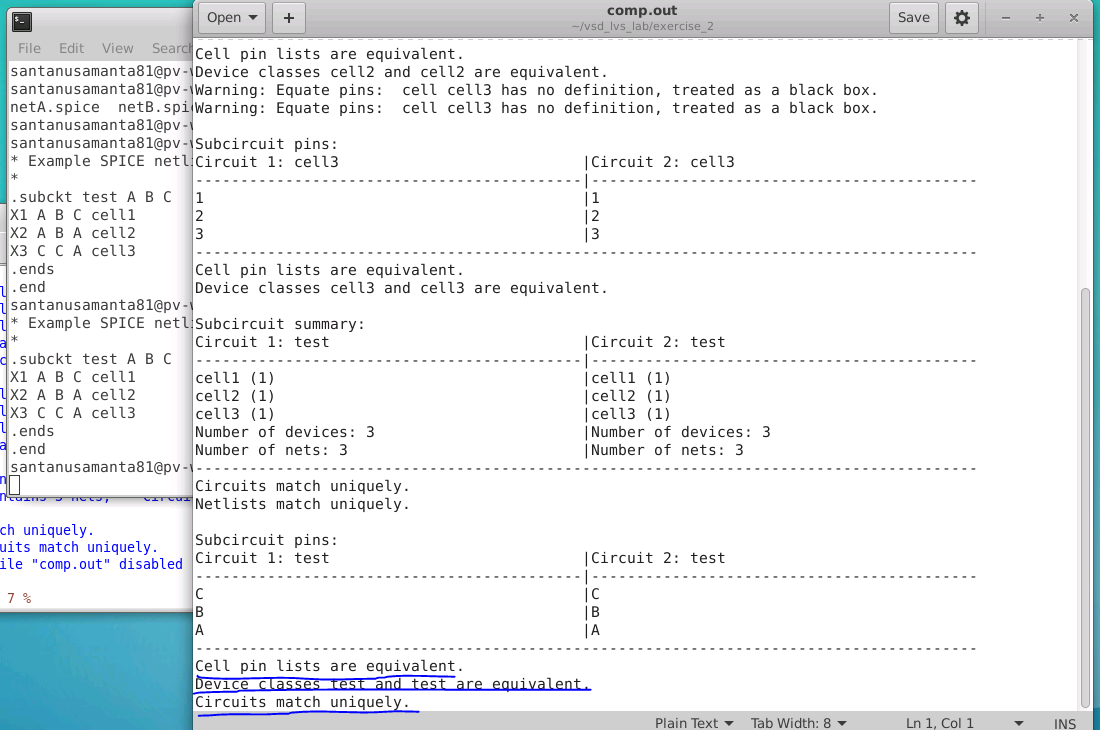1100x730 pixels.
Task: Open the terminal's File menu
Action: [28, 48]
